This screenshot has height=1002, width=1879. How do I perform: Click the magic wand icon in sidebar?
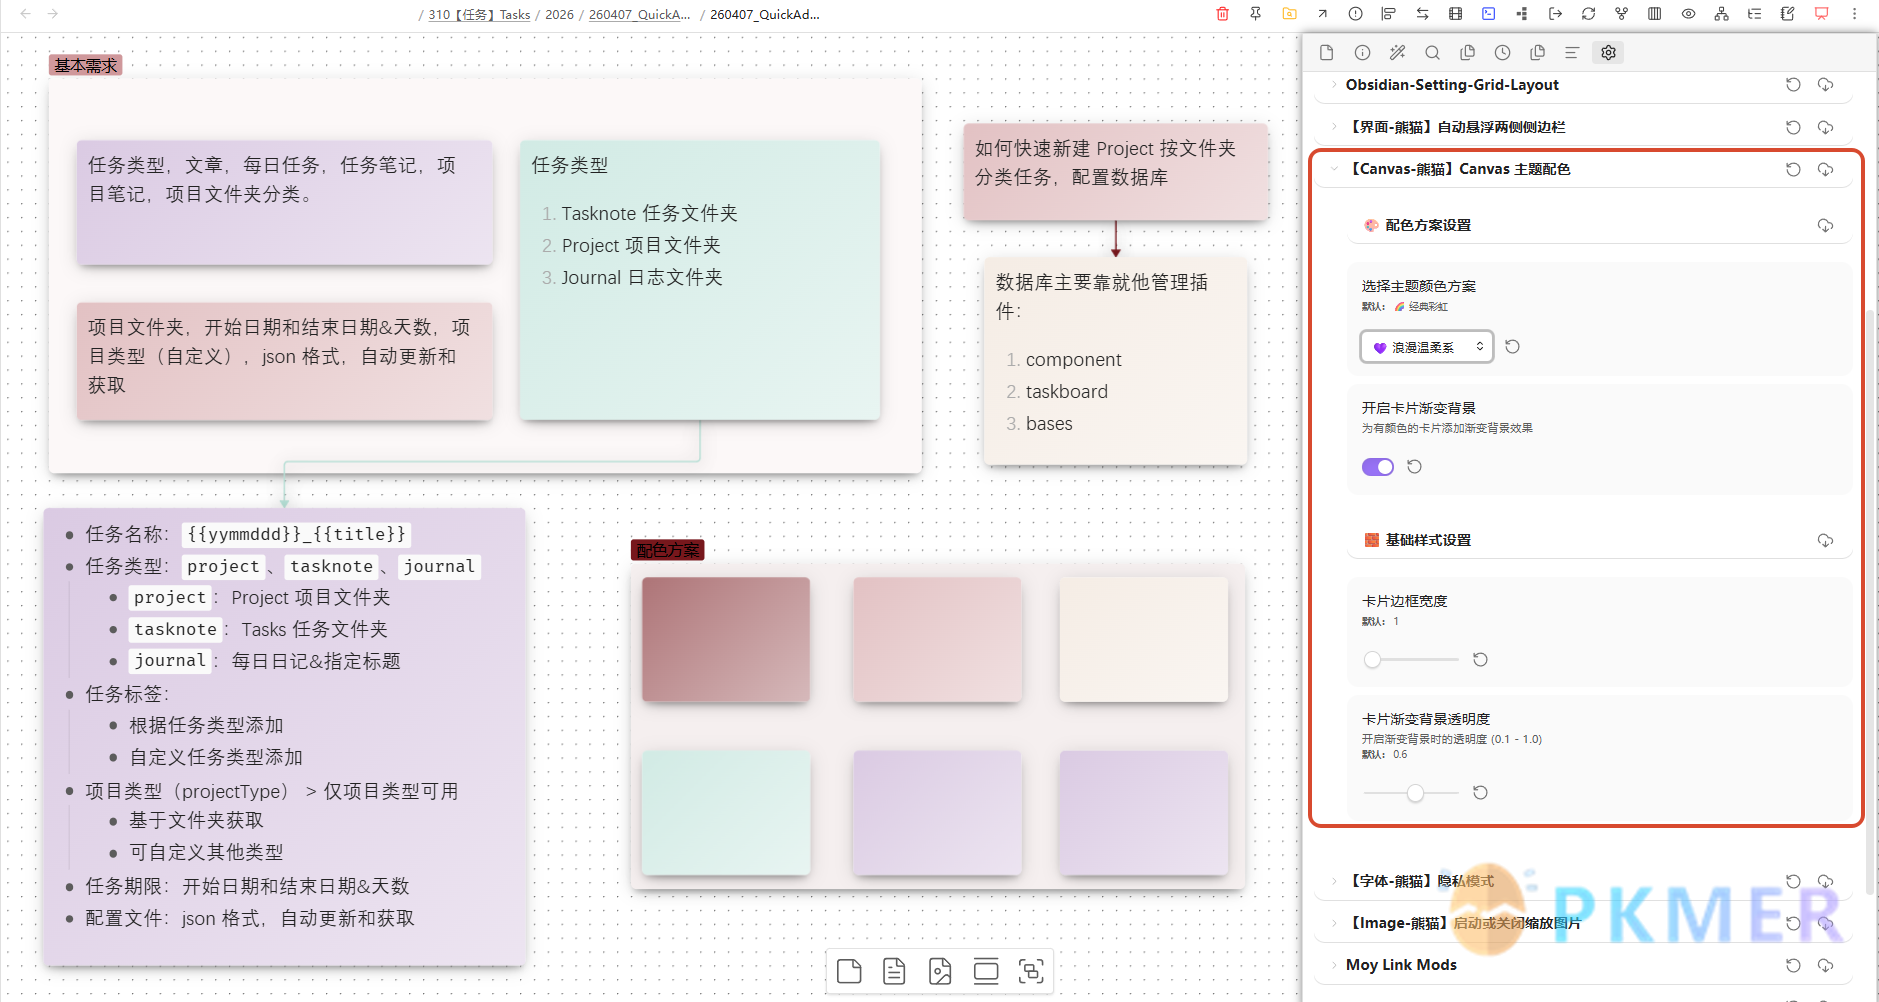point(1397,53)
